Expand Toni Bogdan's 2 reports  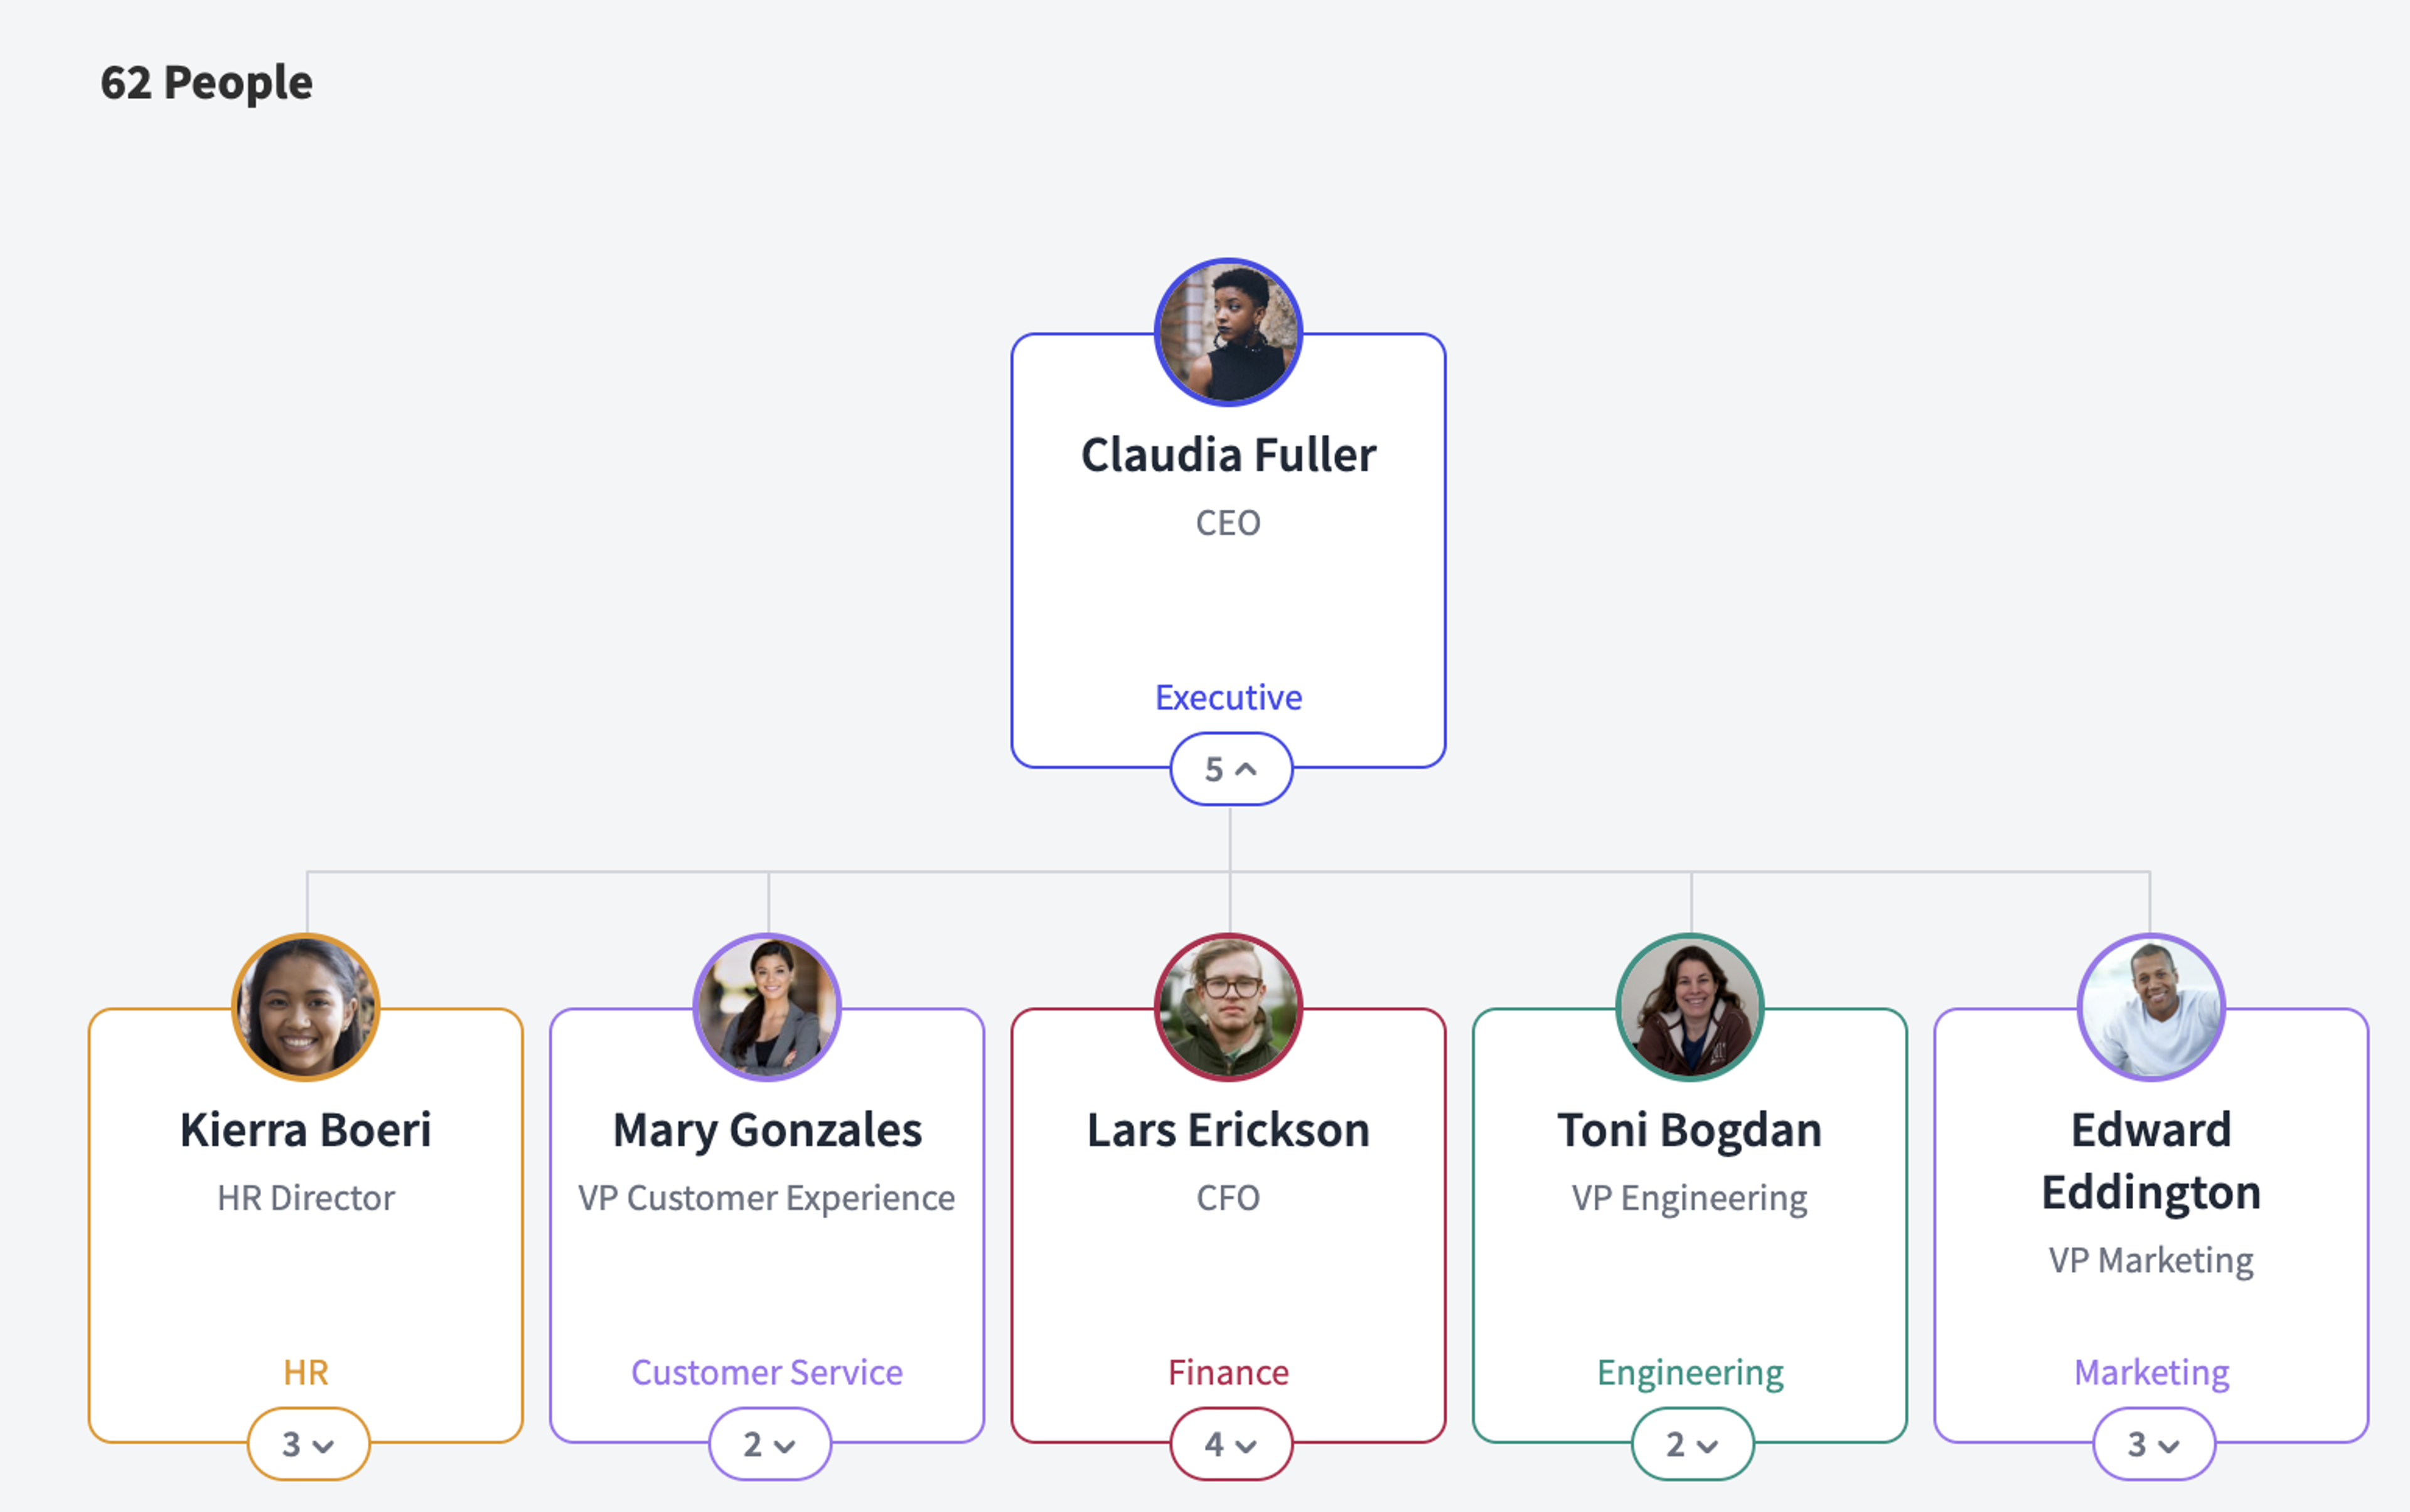coord(1693,1444)
